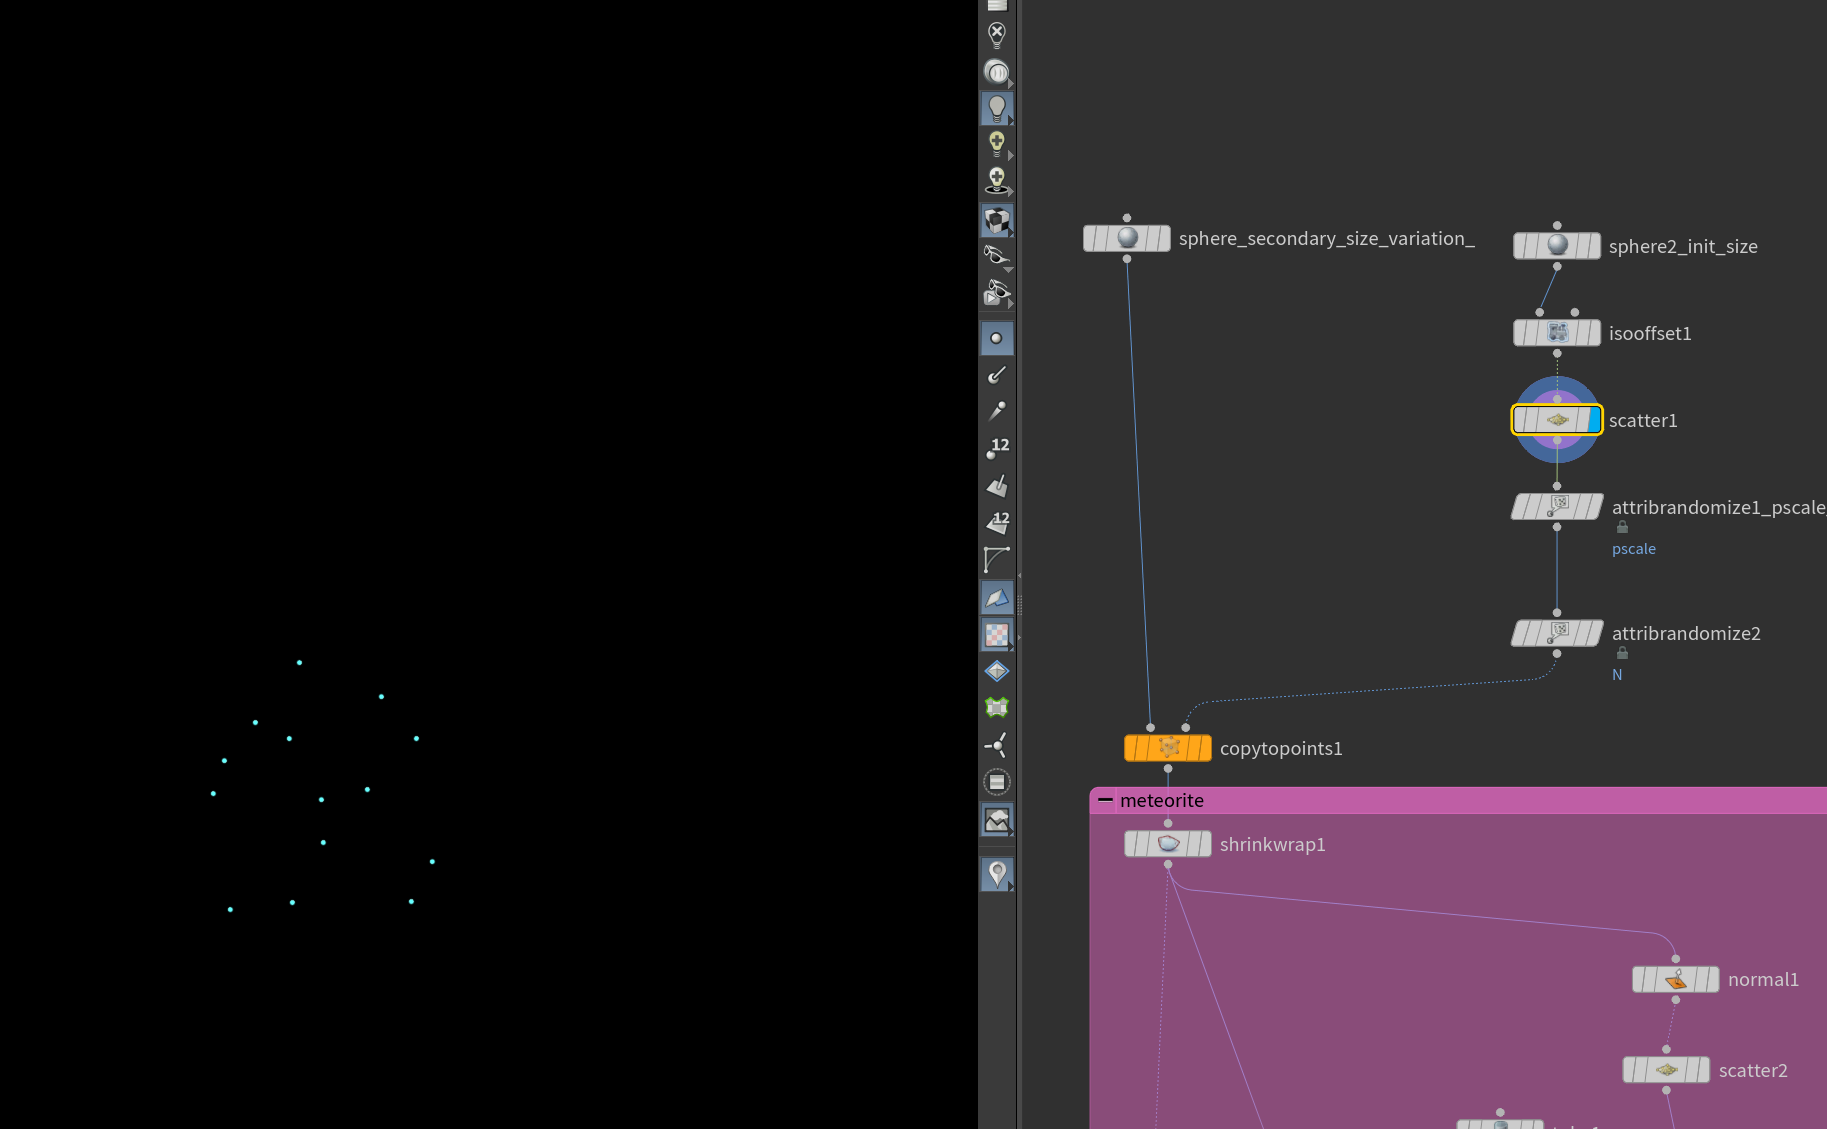
Task: Toggle the display flag on shrinkwrap1
Action: click(1204, 843)
